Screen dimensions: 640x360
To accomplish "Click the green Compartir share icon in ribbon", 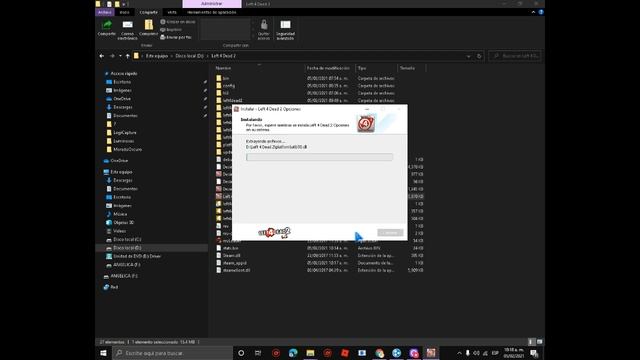I will [107, 25].
